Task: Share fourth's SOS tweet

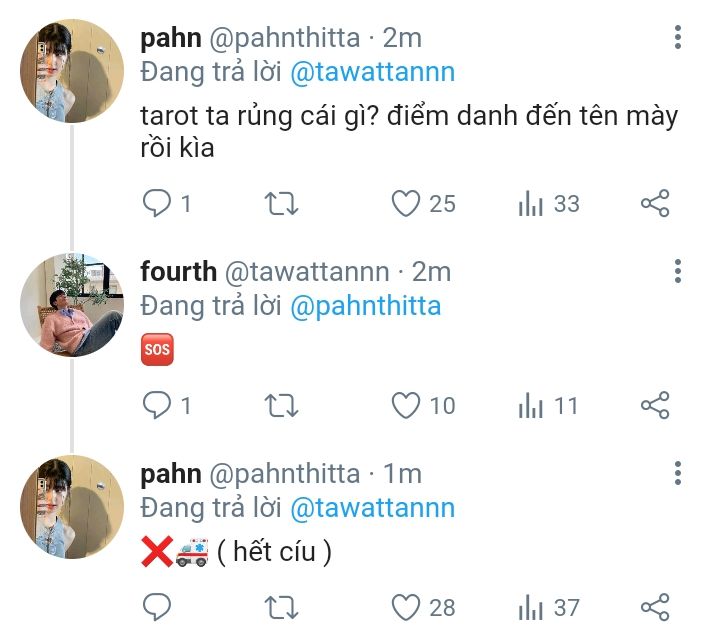Action: 654,405
